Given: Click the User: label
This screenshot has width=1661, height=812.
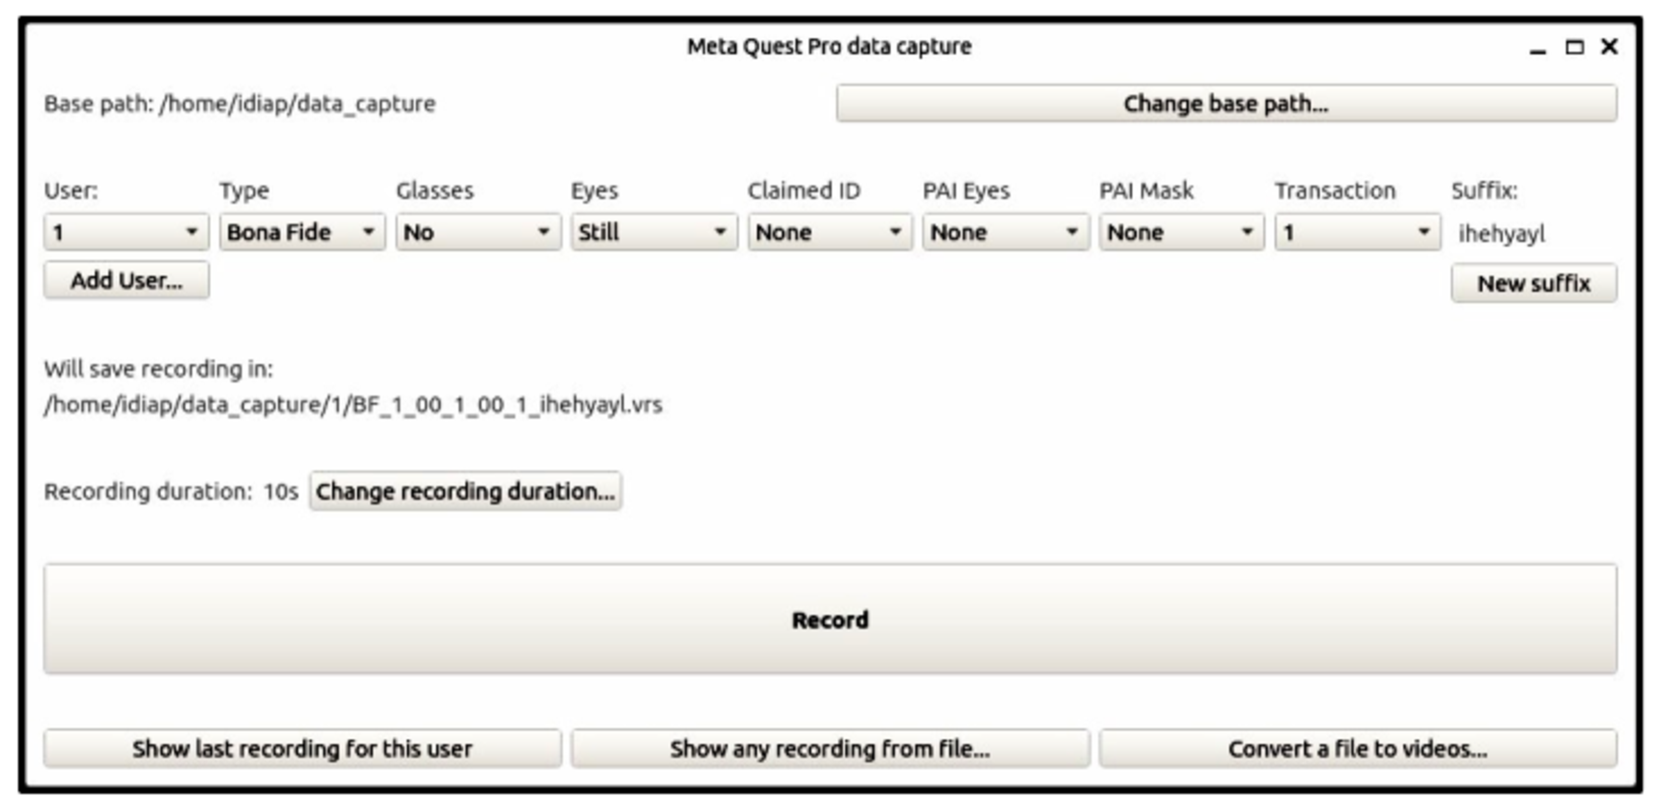Looking at the screenshot, I should 71,191.
